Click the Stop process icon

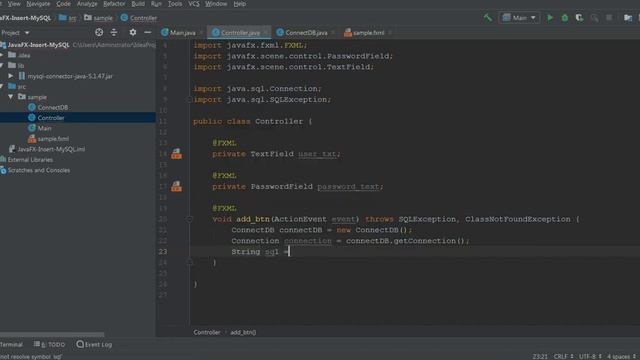click(x=609, y=18)
